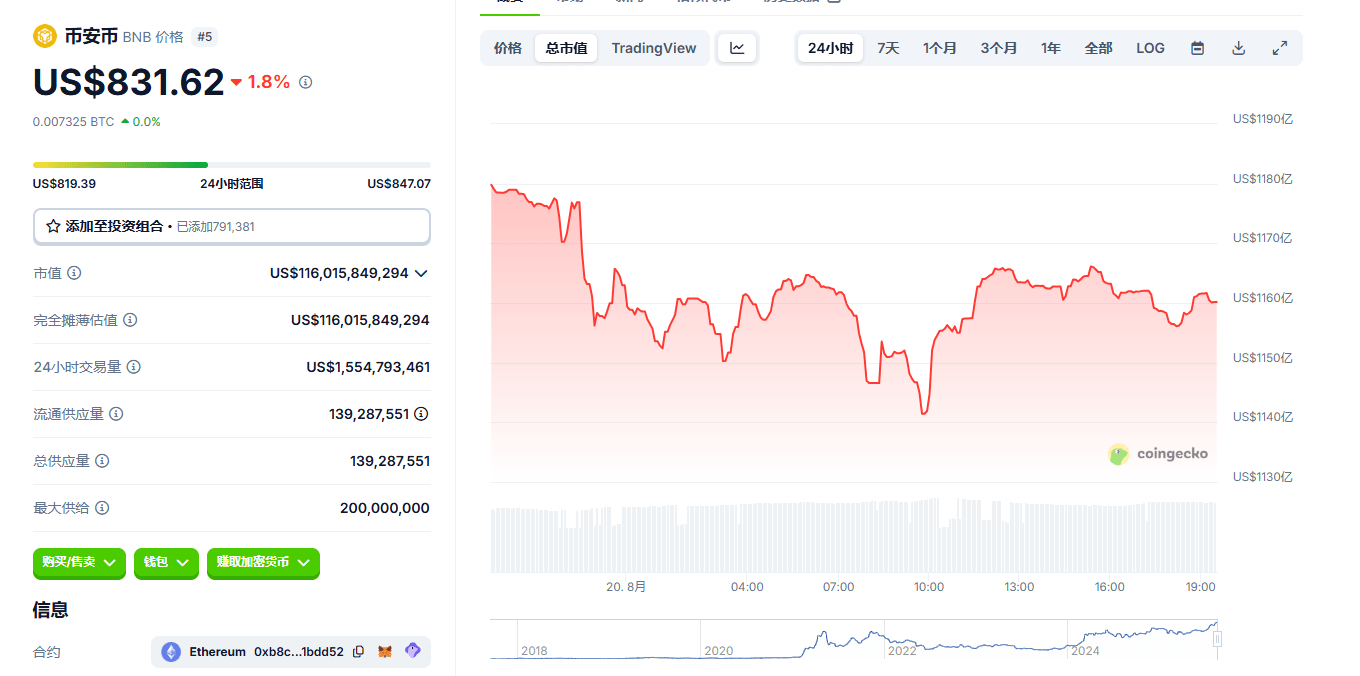1360x676 pixels.
Task: Click the US$1160亿 axis label
Action: [1263, 298]
